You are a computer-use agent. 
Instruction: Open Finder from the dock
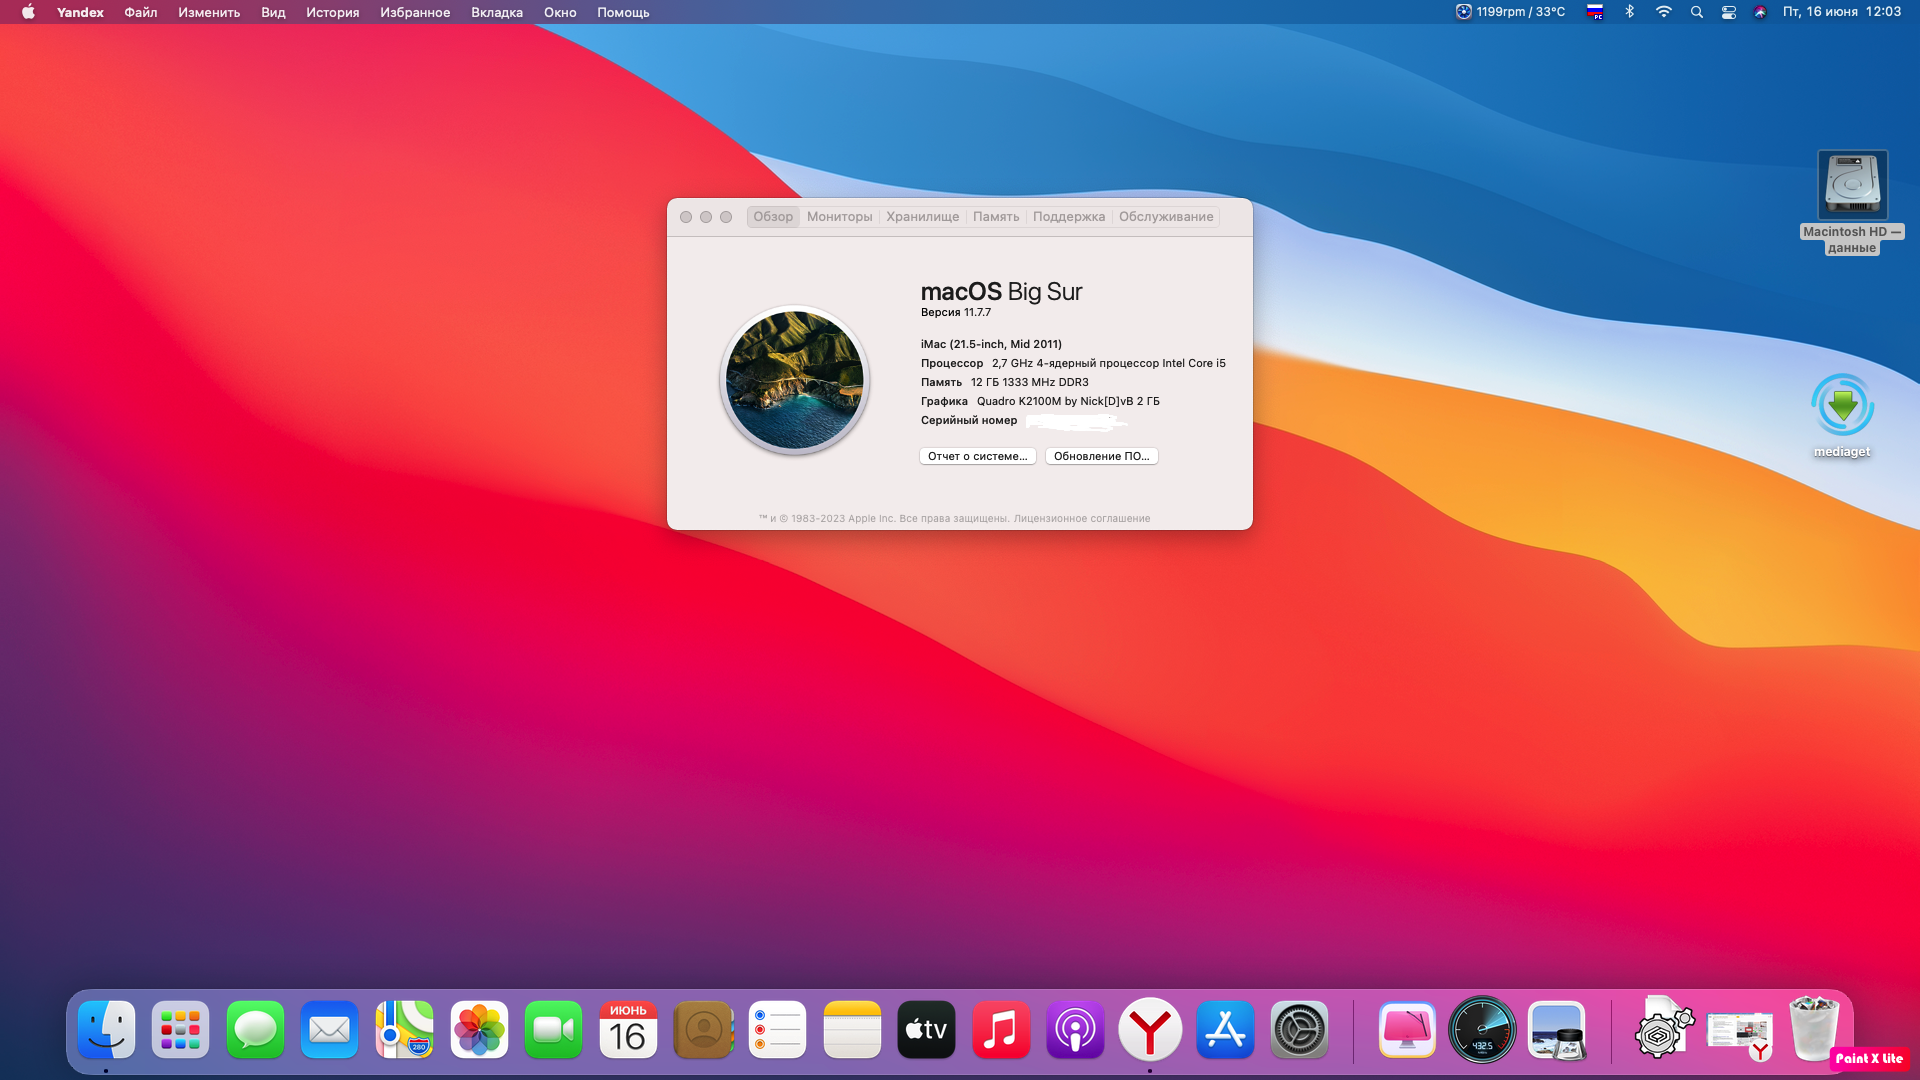(106, 1029)
